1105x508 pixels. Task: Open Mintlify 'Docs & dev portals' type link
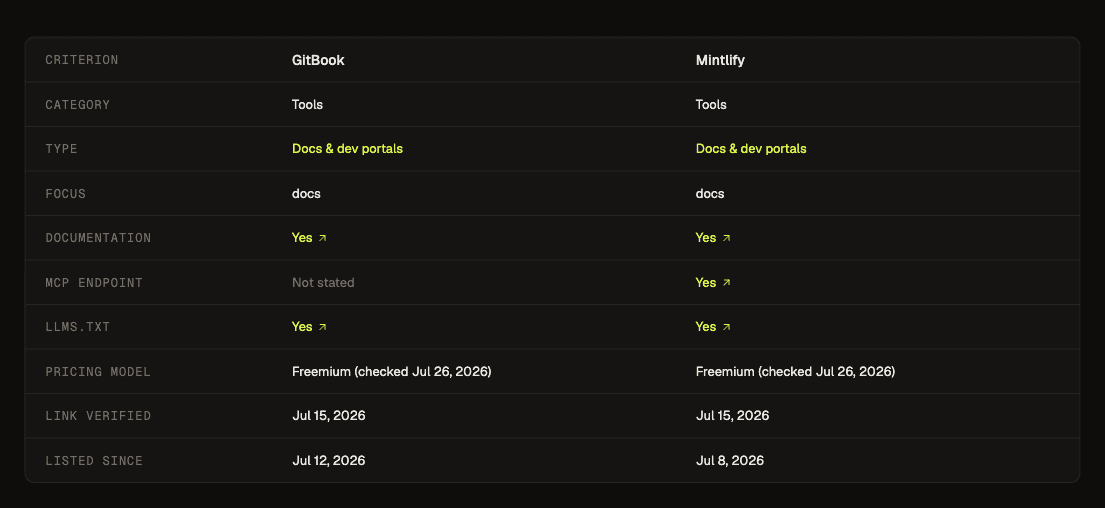click(x=751, y=149)
